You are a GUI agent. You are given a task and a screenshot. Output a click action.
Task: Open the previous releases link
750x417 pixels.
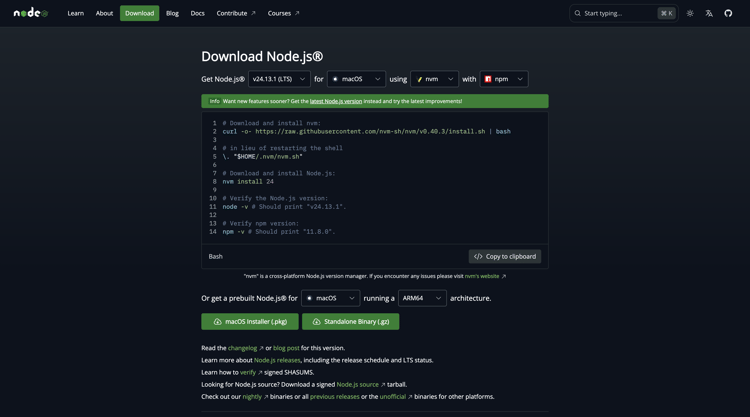(334, 396)
